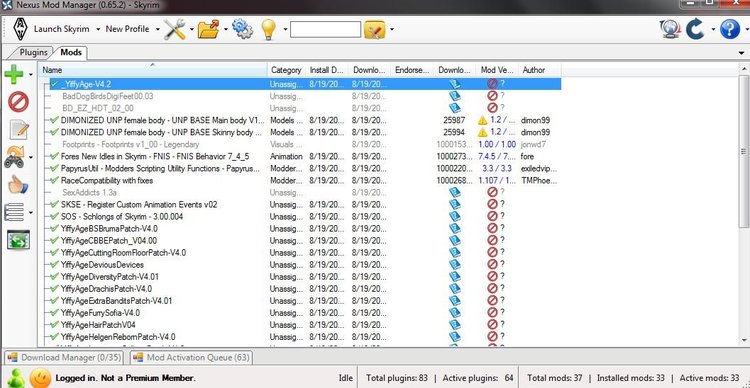Expand the Add Mod dropdown arrow
750x388 pixels.
click(31, 75)
